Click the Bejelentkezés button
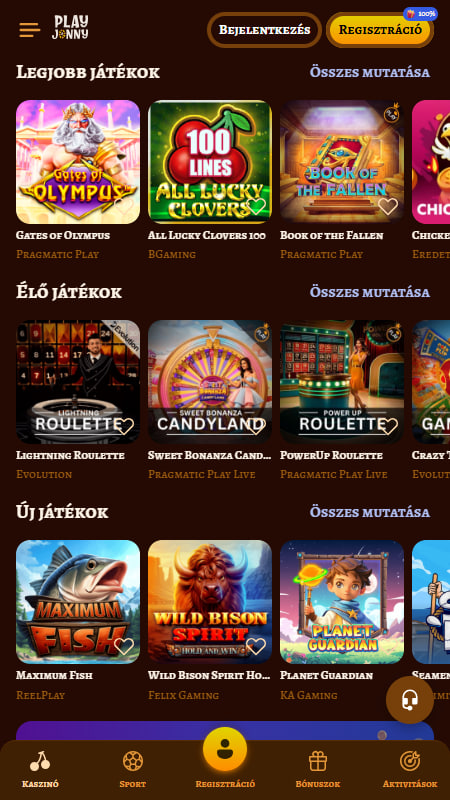Screen dimensions: 450x800 pyautogui.click(x=264, y=30)
